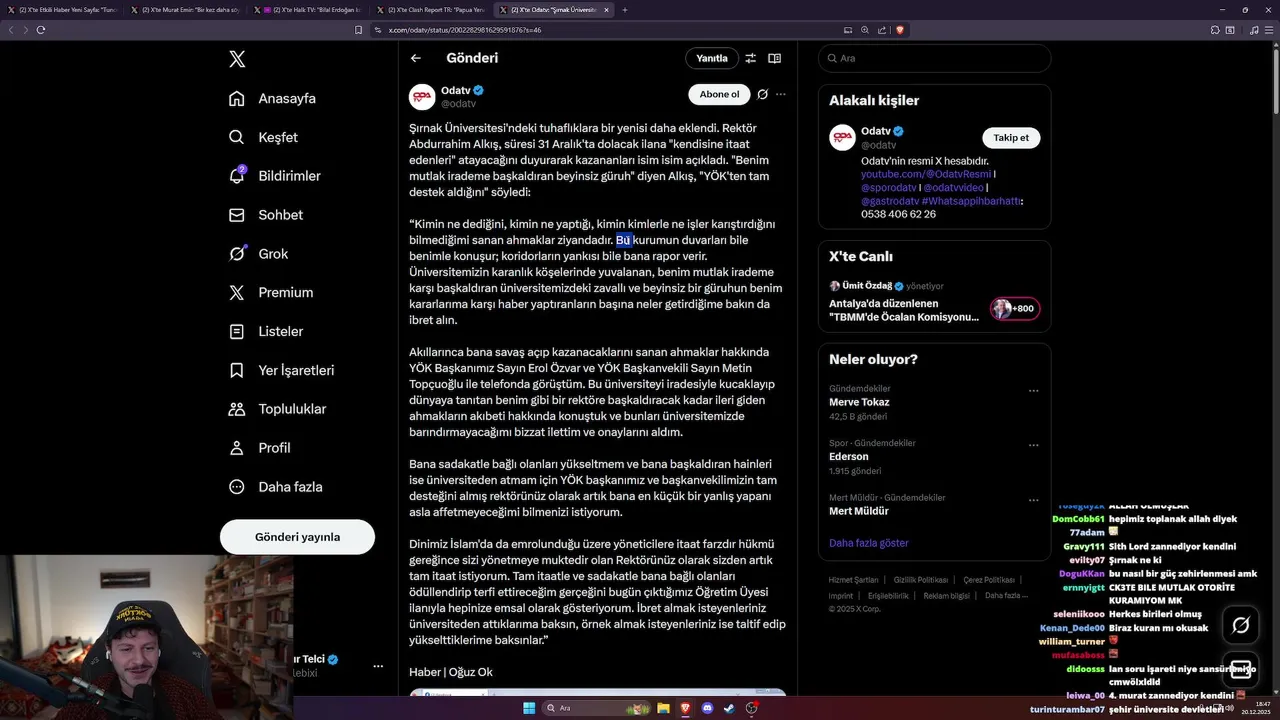Switch to Etkili Haber browser tab

pos(62,10)
